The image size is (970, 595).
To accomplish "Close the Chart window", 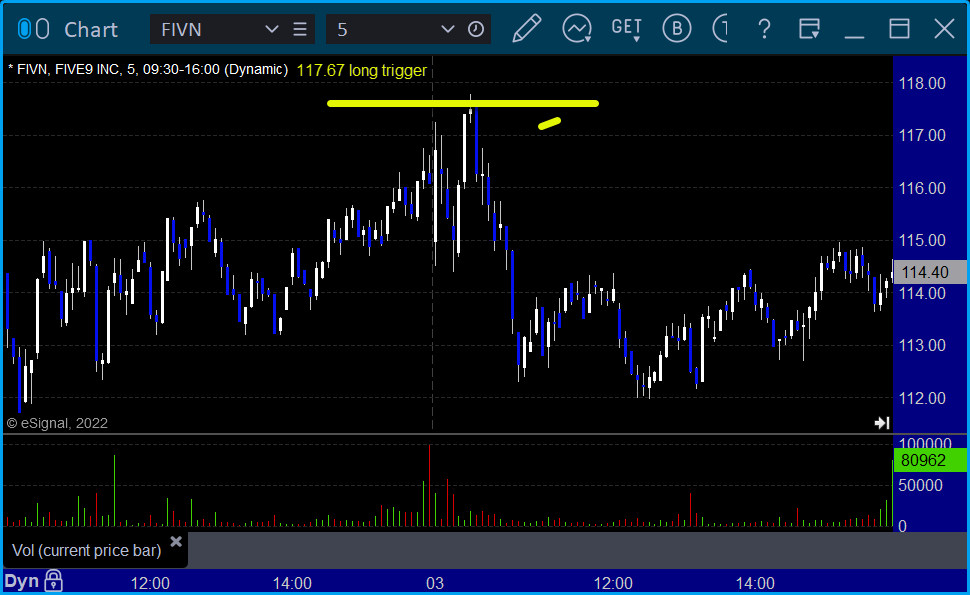I will tap(944, 29).
